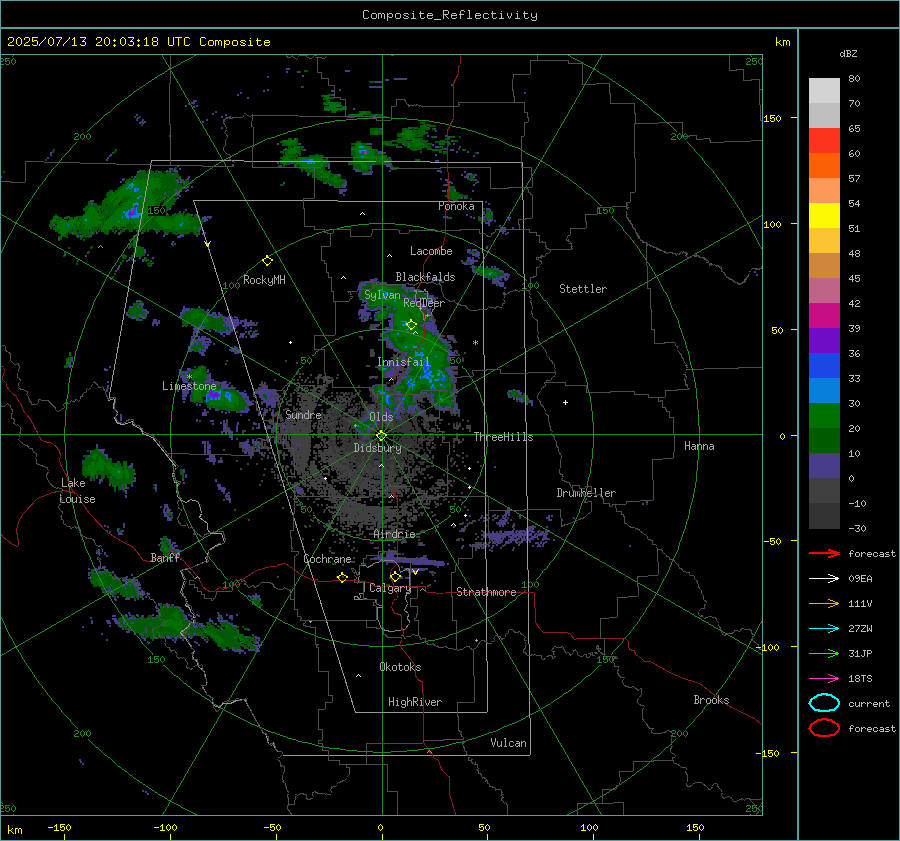
Task: Click the Banff town label
Action: [165, 558]
